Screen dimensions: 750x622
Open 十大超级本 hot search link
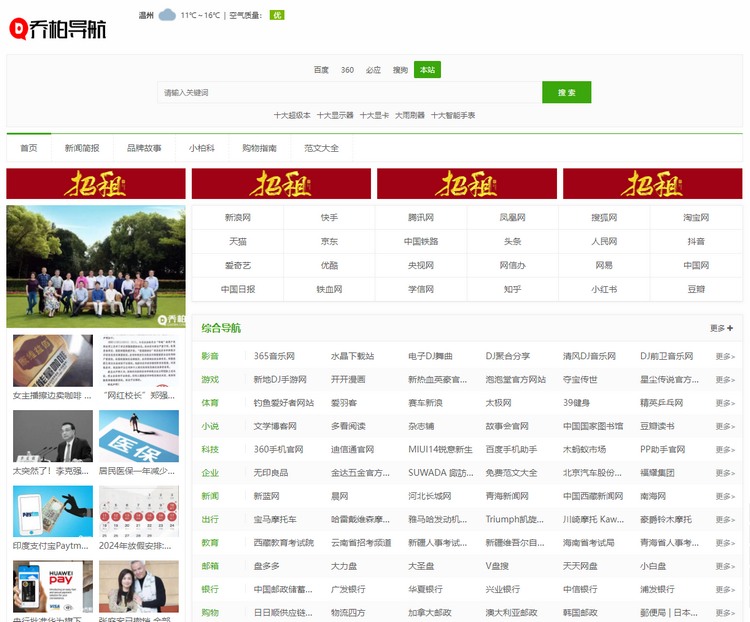[x=292, y=115]
